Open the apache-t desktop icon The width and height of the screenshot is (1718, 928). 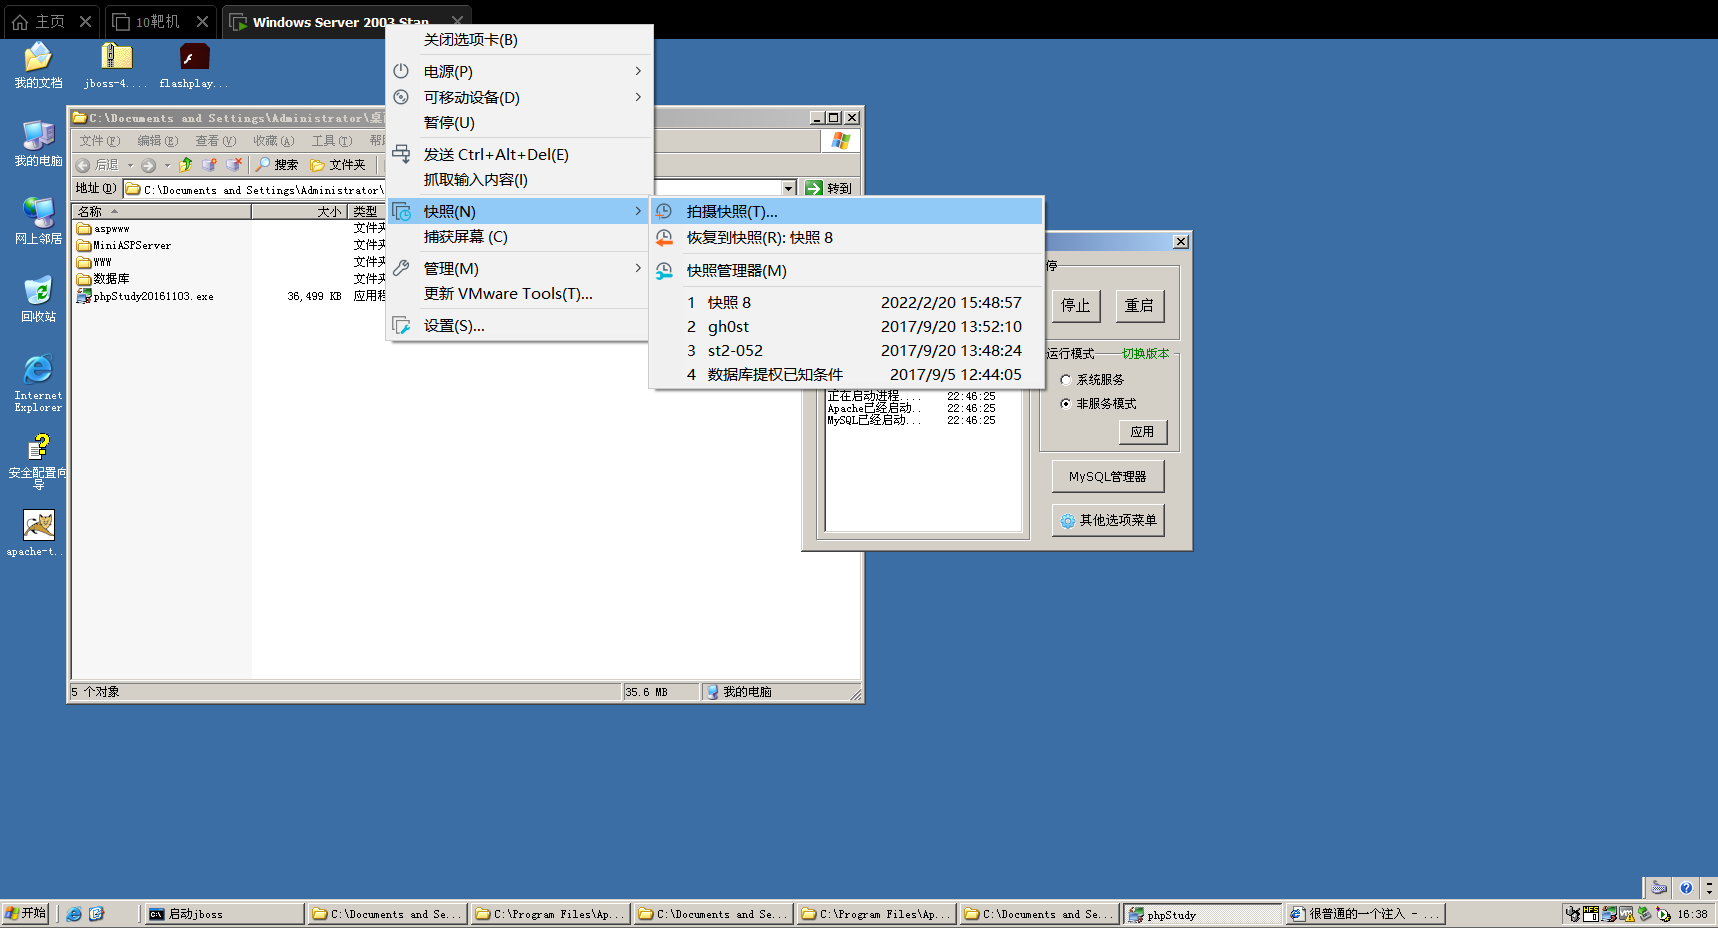click(38, 532)
